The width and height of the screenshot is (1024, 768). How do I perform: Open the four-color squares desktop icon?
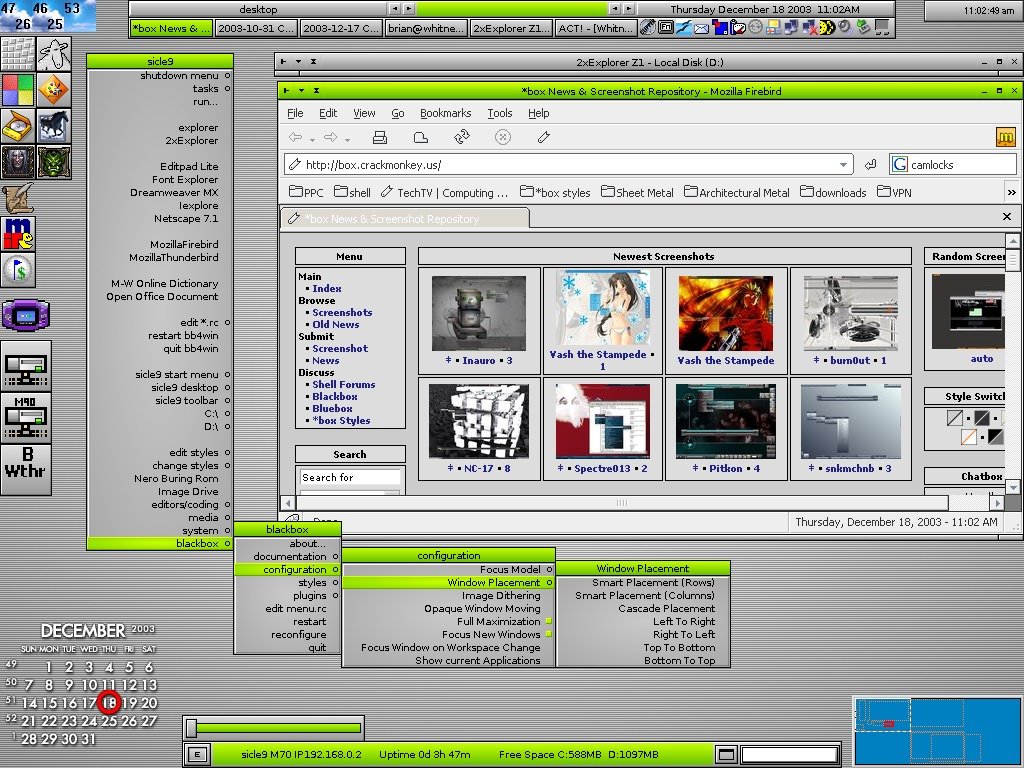pyautogui.click(x=18, y=89)
